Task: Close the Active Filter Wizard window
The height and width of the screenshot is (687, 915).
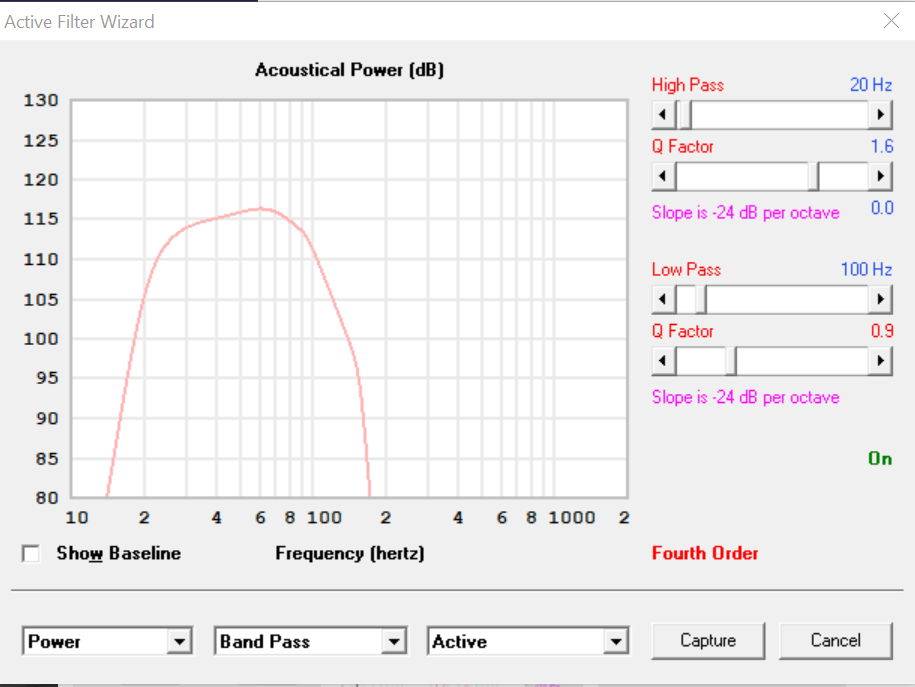Action: (x=891, y=21)
